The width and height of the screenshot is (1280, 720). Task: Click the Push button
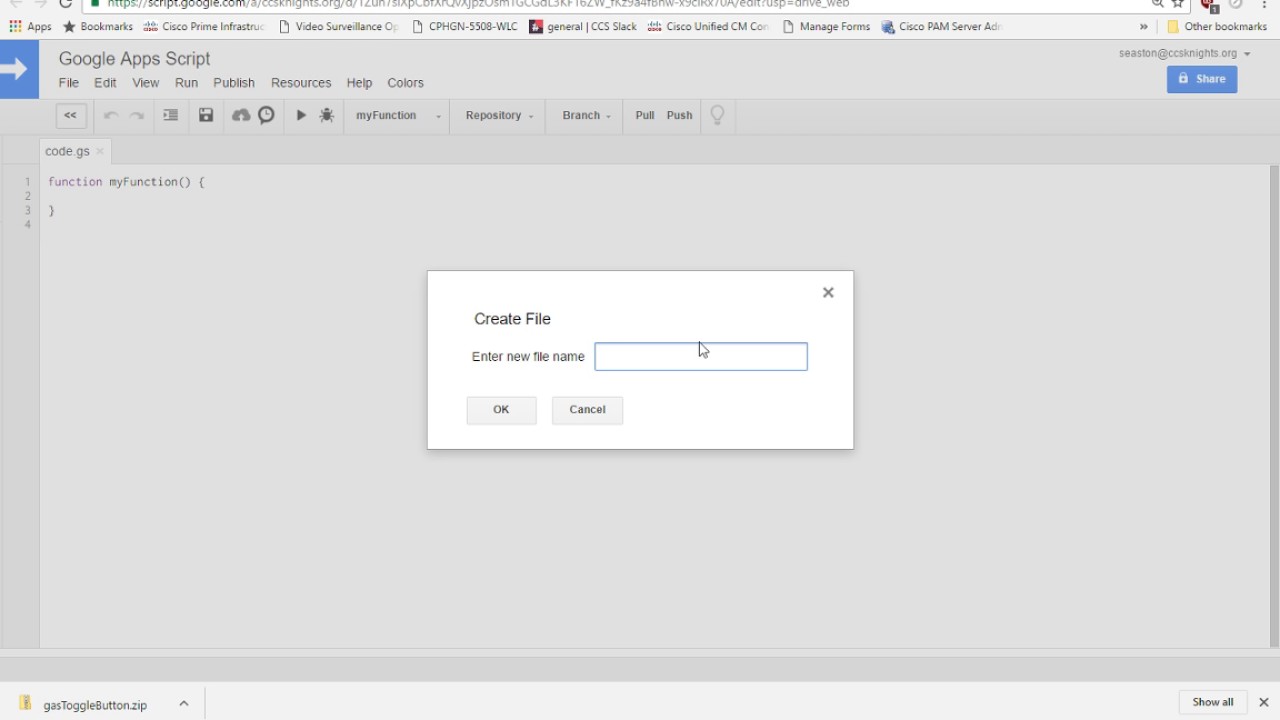pyautogui.click(x=679, y=116)
